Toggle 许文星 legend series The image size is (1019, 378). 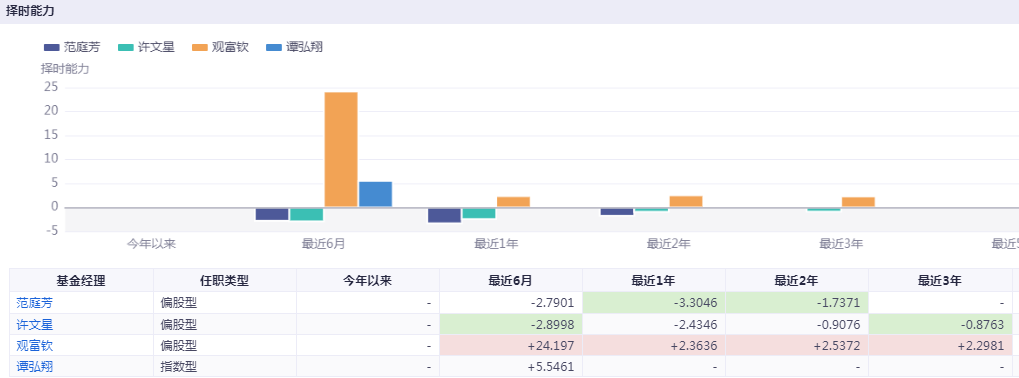(x=146, y=47)
